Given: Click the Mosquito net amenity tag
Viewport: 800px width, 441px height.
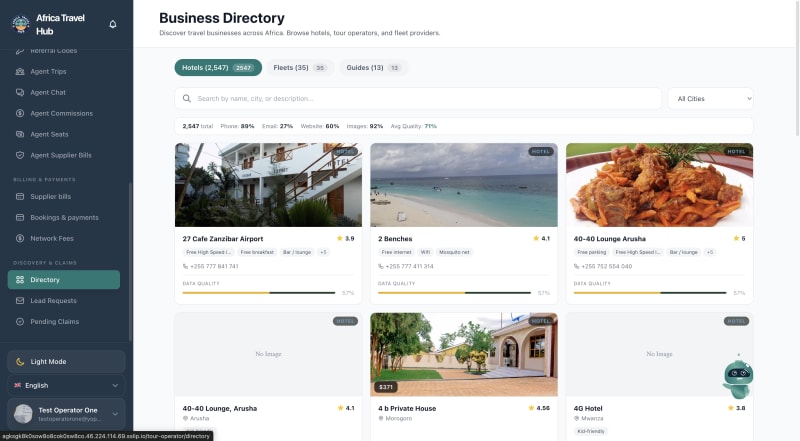Looking at the screenshot, I should pyautogui.click(x=454, y=252).
